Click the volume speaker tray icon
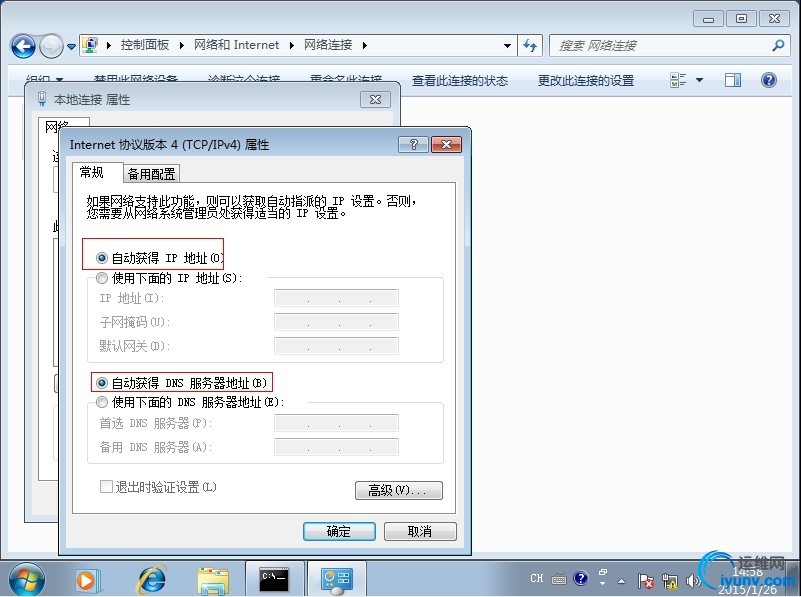 tap(693, 581)
